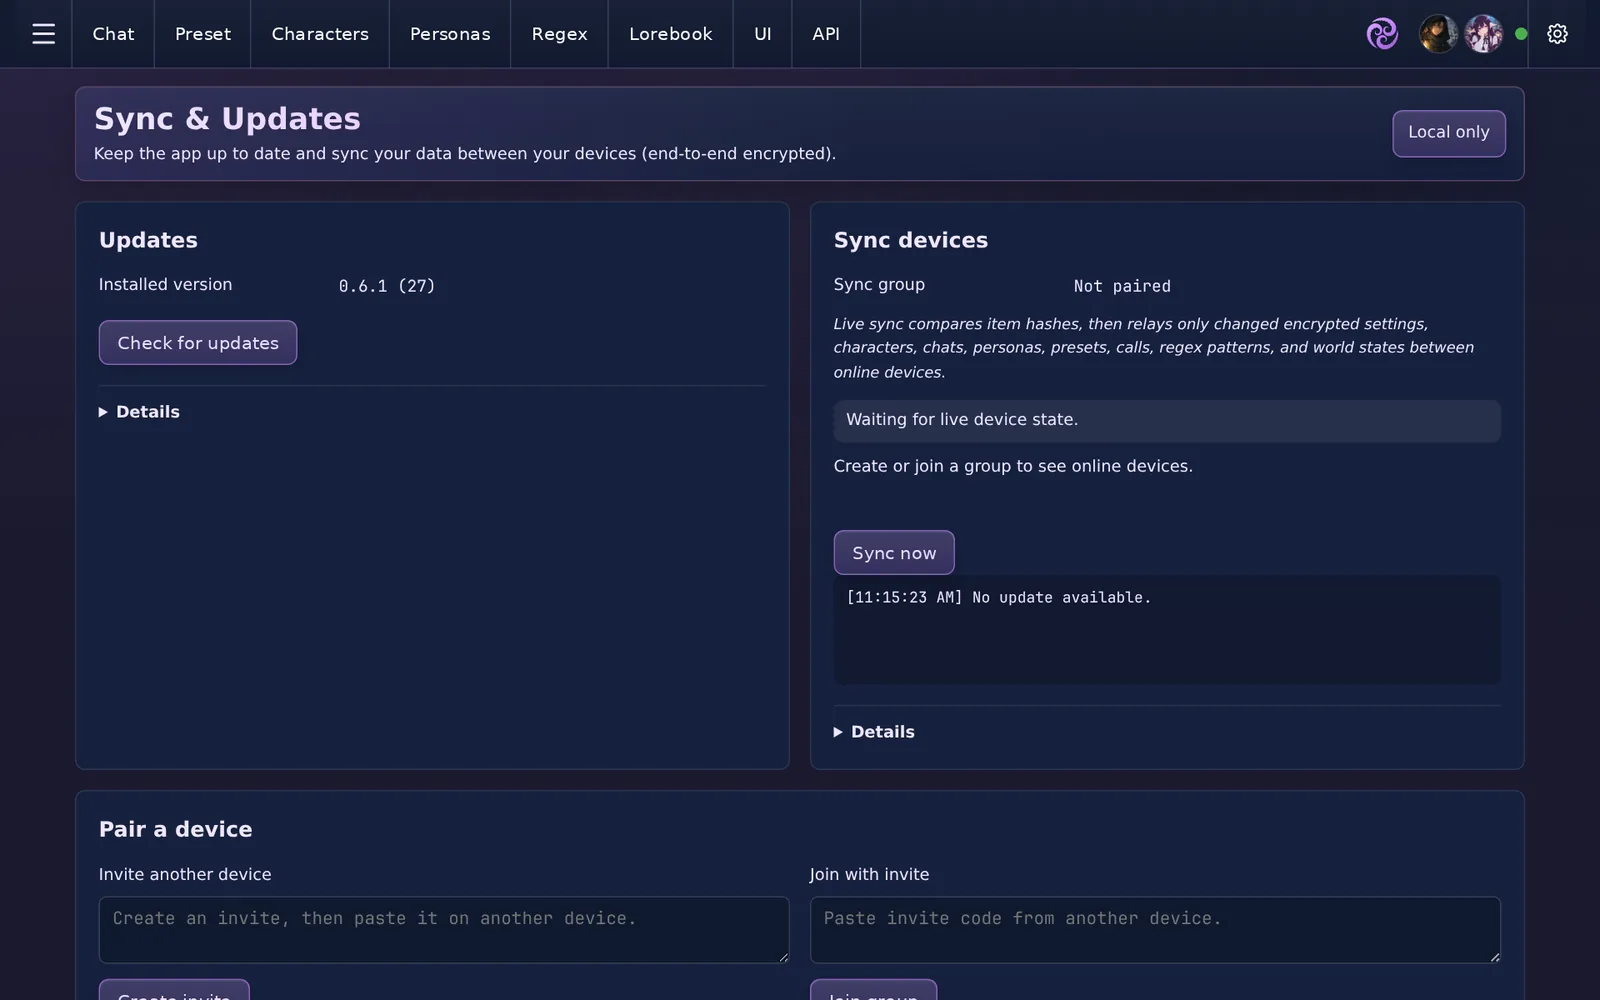
Task: Click the Sync & Updates heading
Action: (227, 119)
